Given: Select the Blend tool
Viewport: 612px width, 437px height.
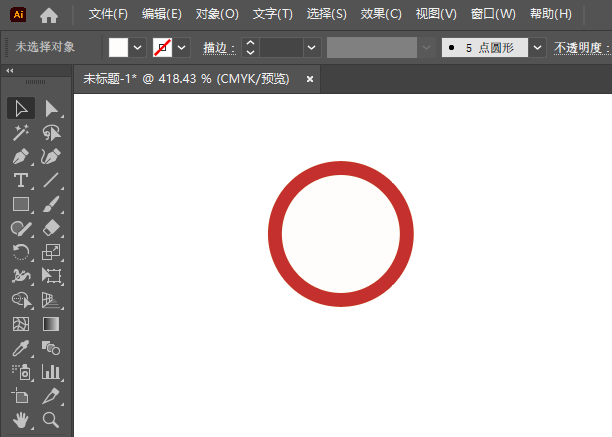Looking at the screenshot, I should click(x=51, y=348).
